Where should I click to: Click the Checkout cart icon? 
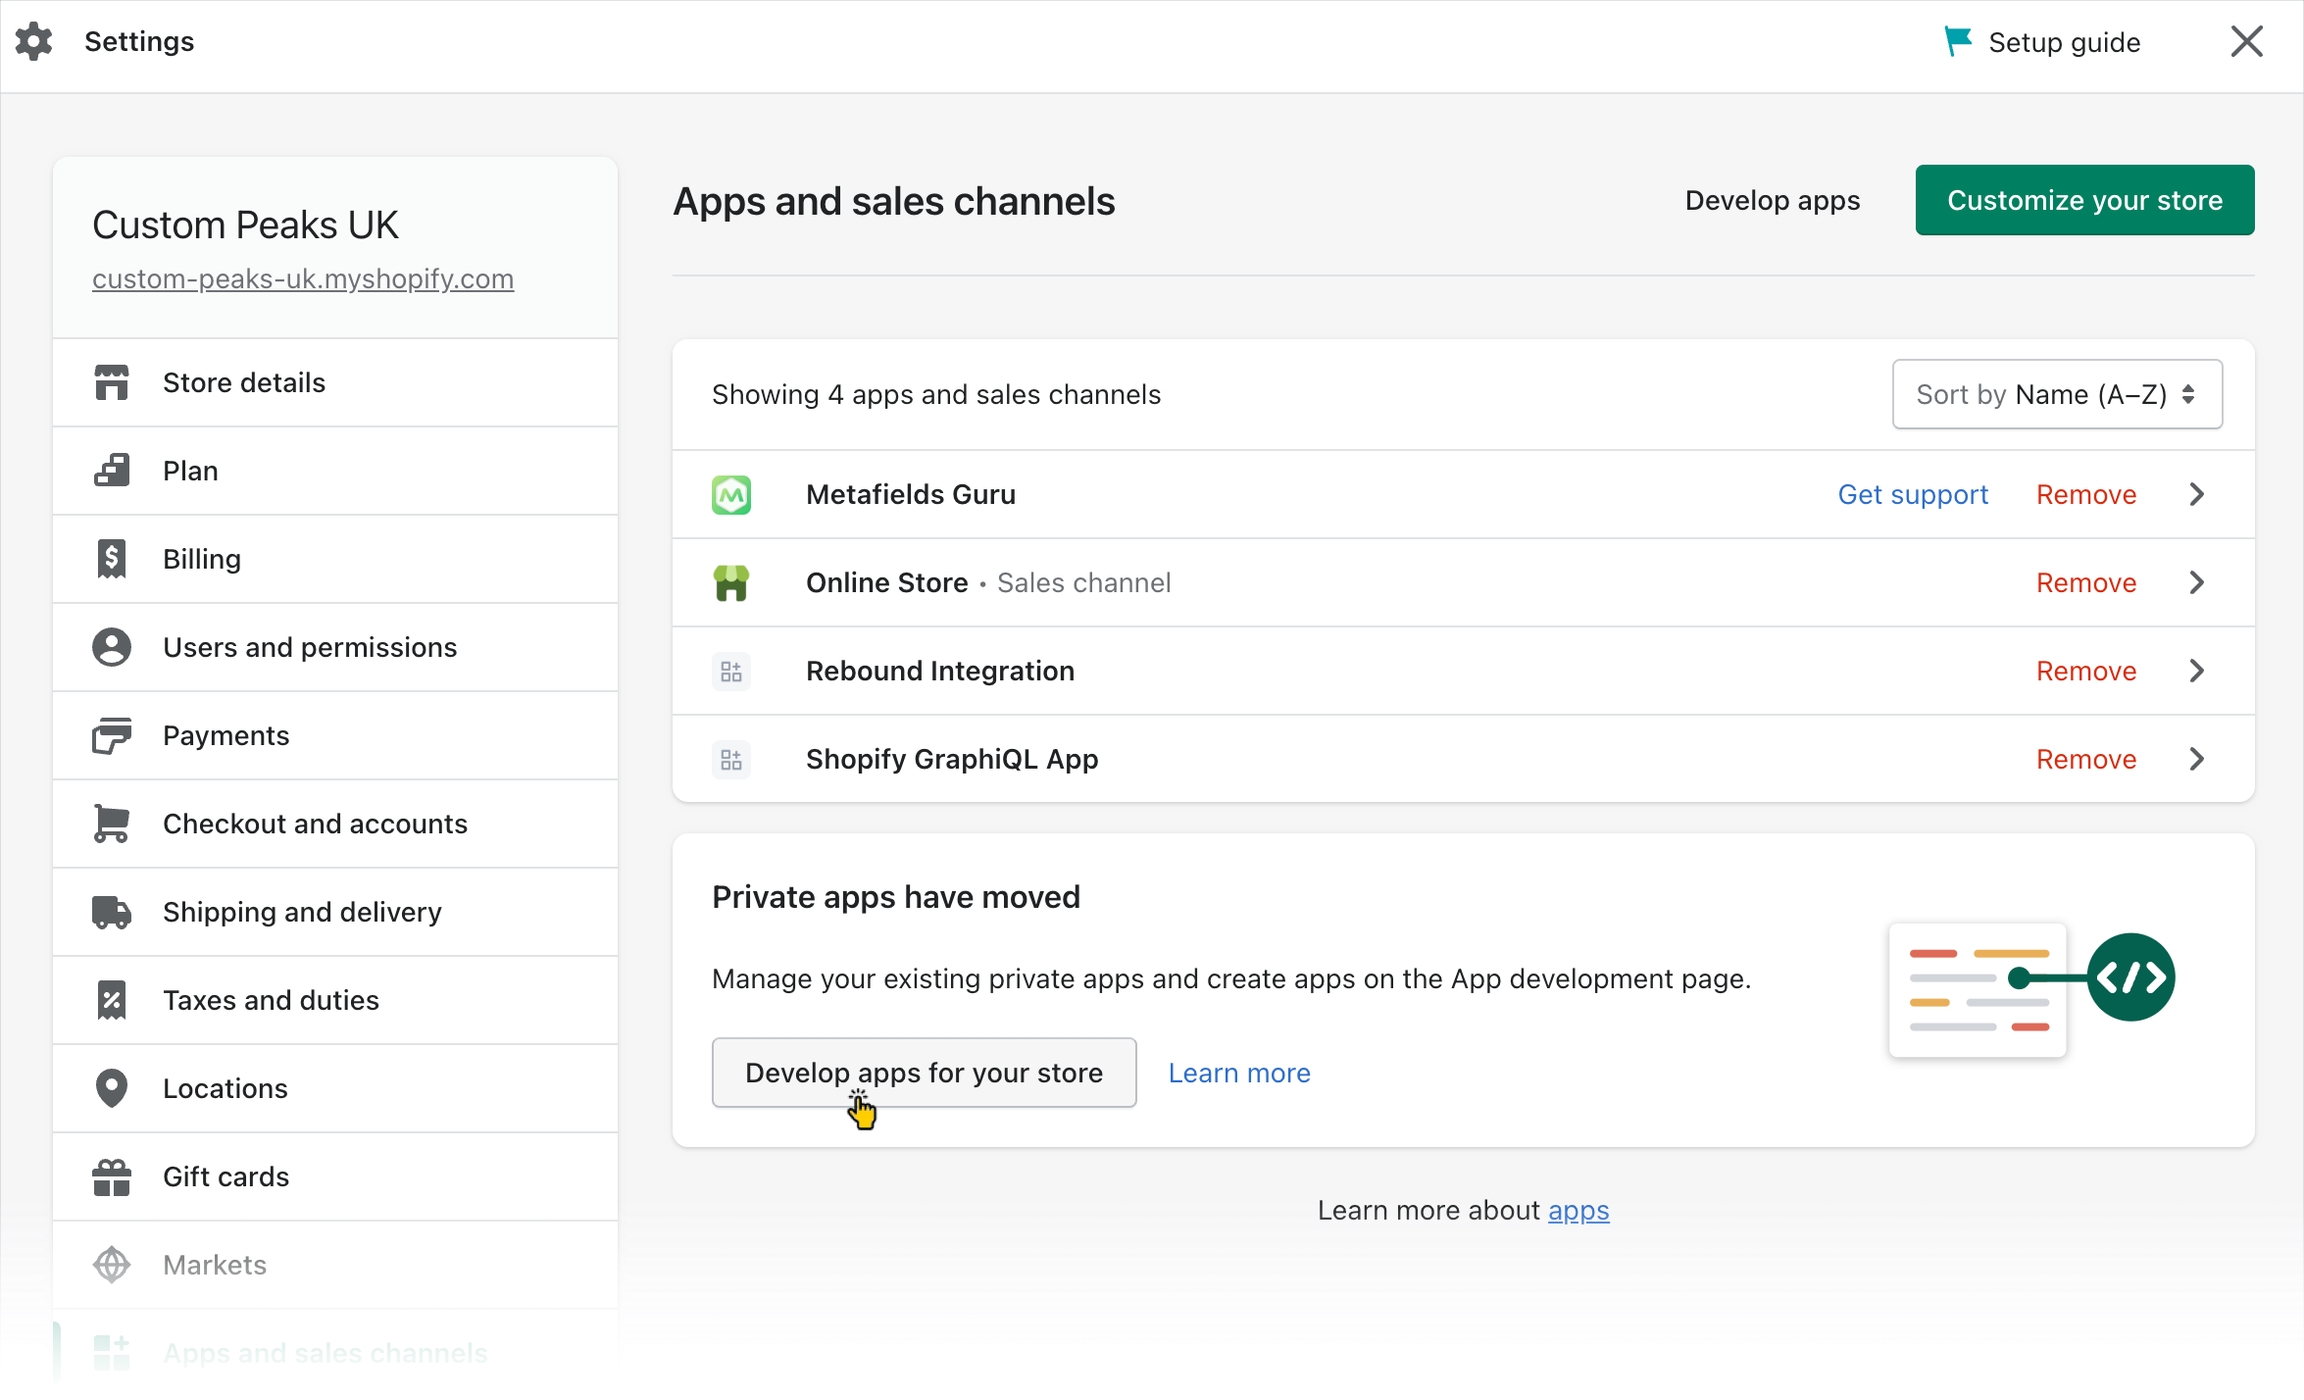111,824
